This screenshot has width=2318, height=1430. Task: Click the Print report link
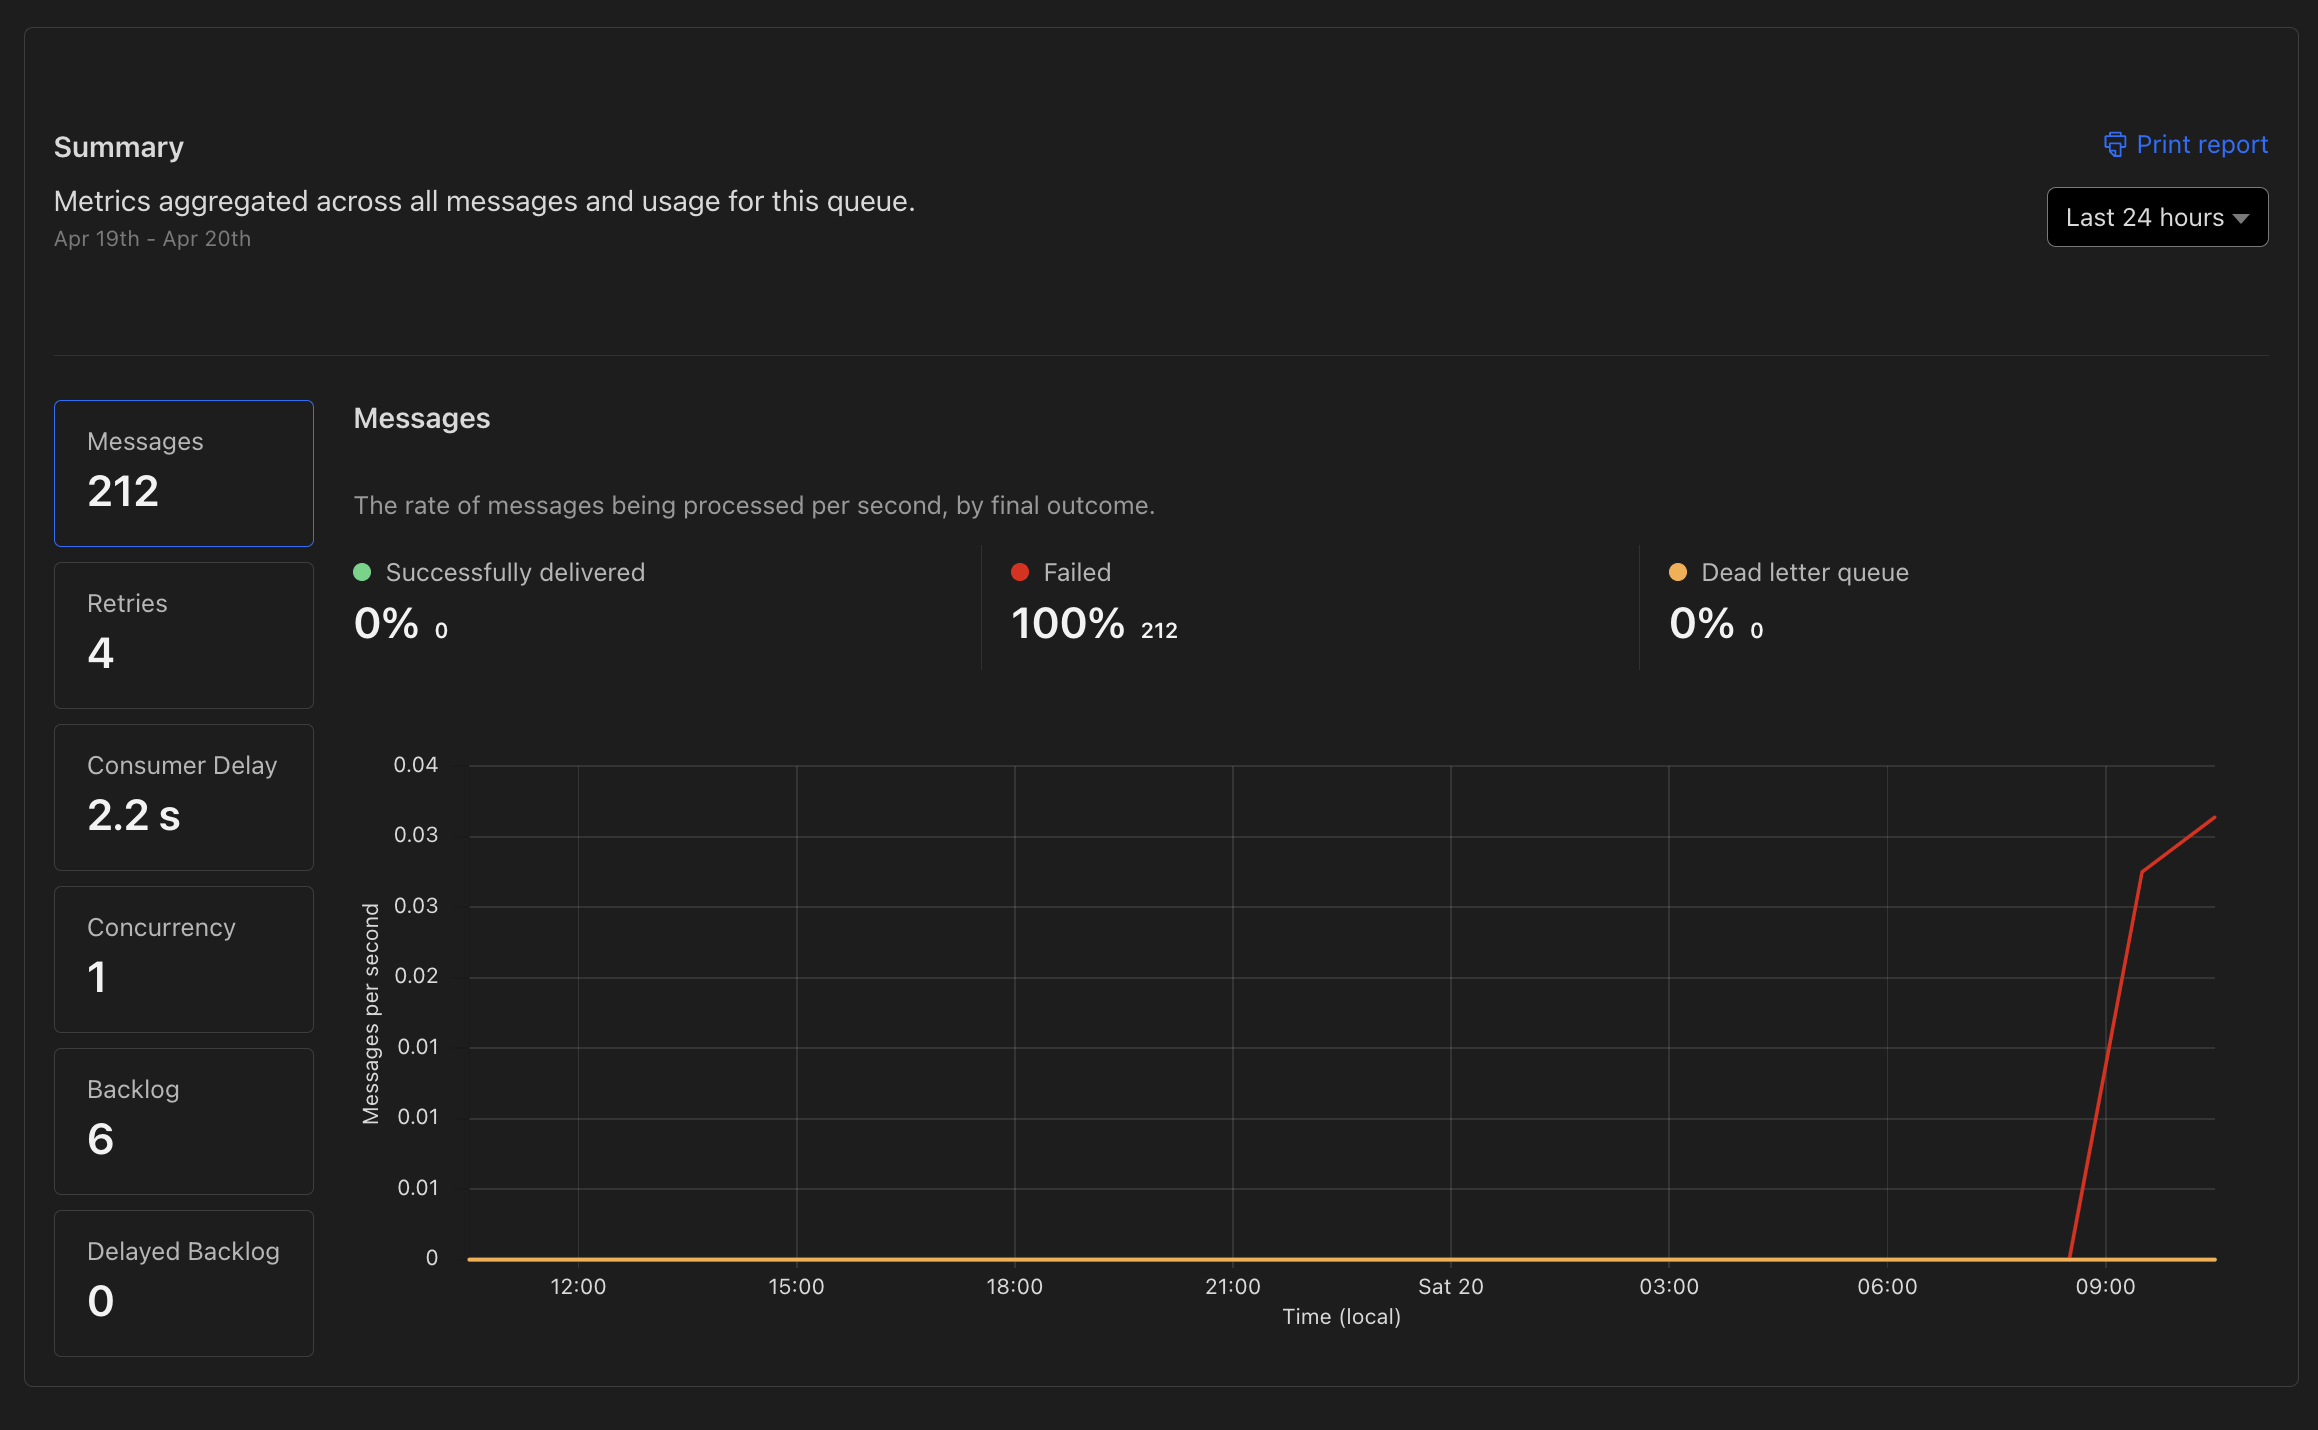[x=2201, y=145]
